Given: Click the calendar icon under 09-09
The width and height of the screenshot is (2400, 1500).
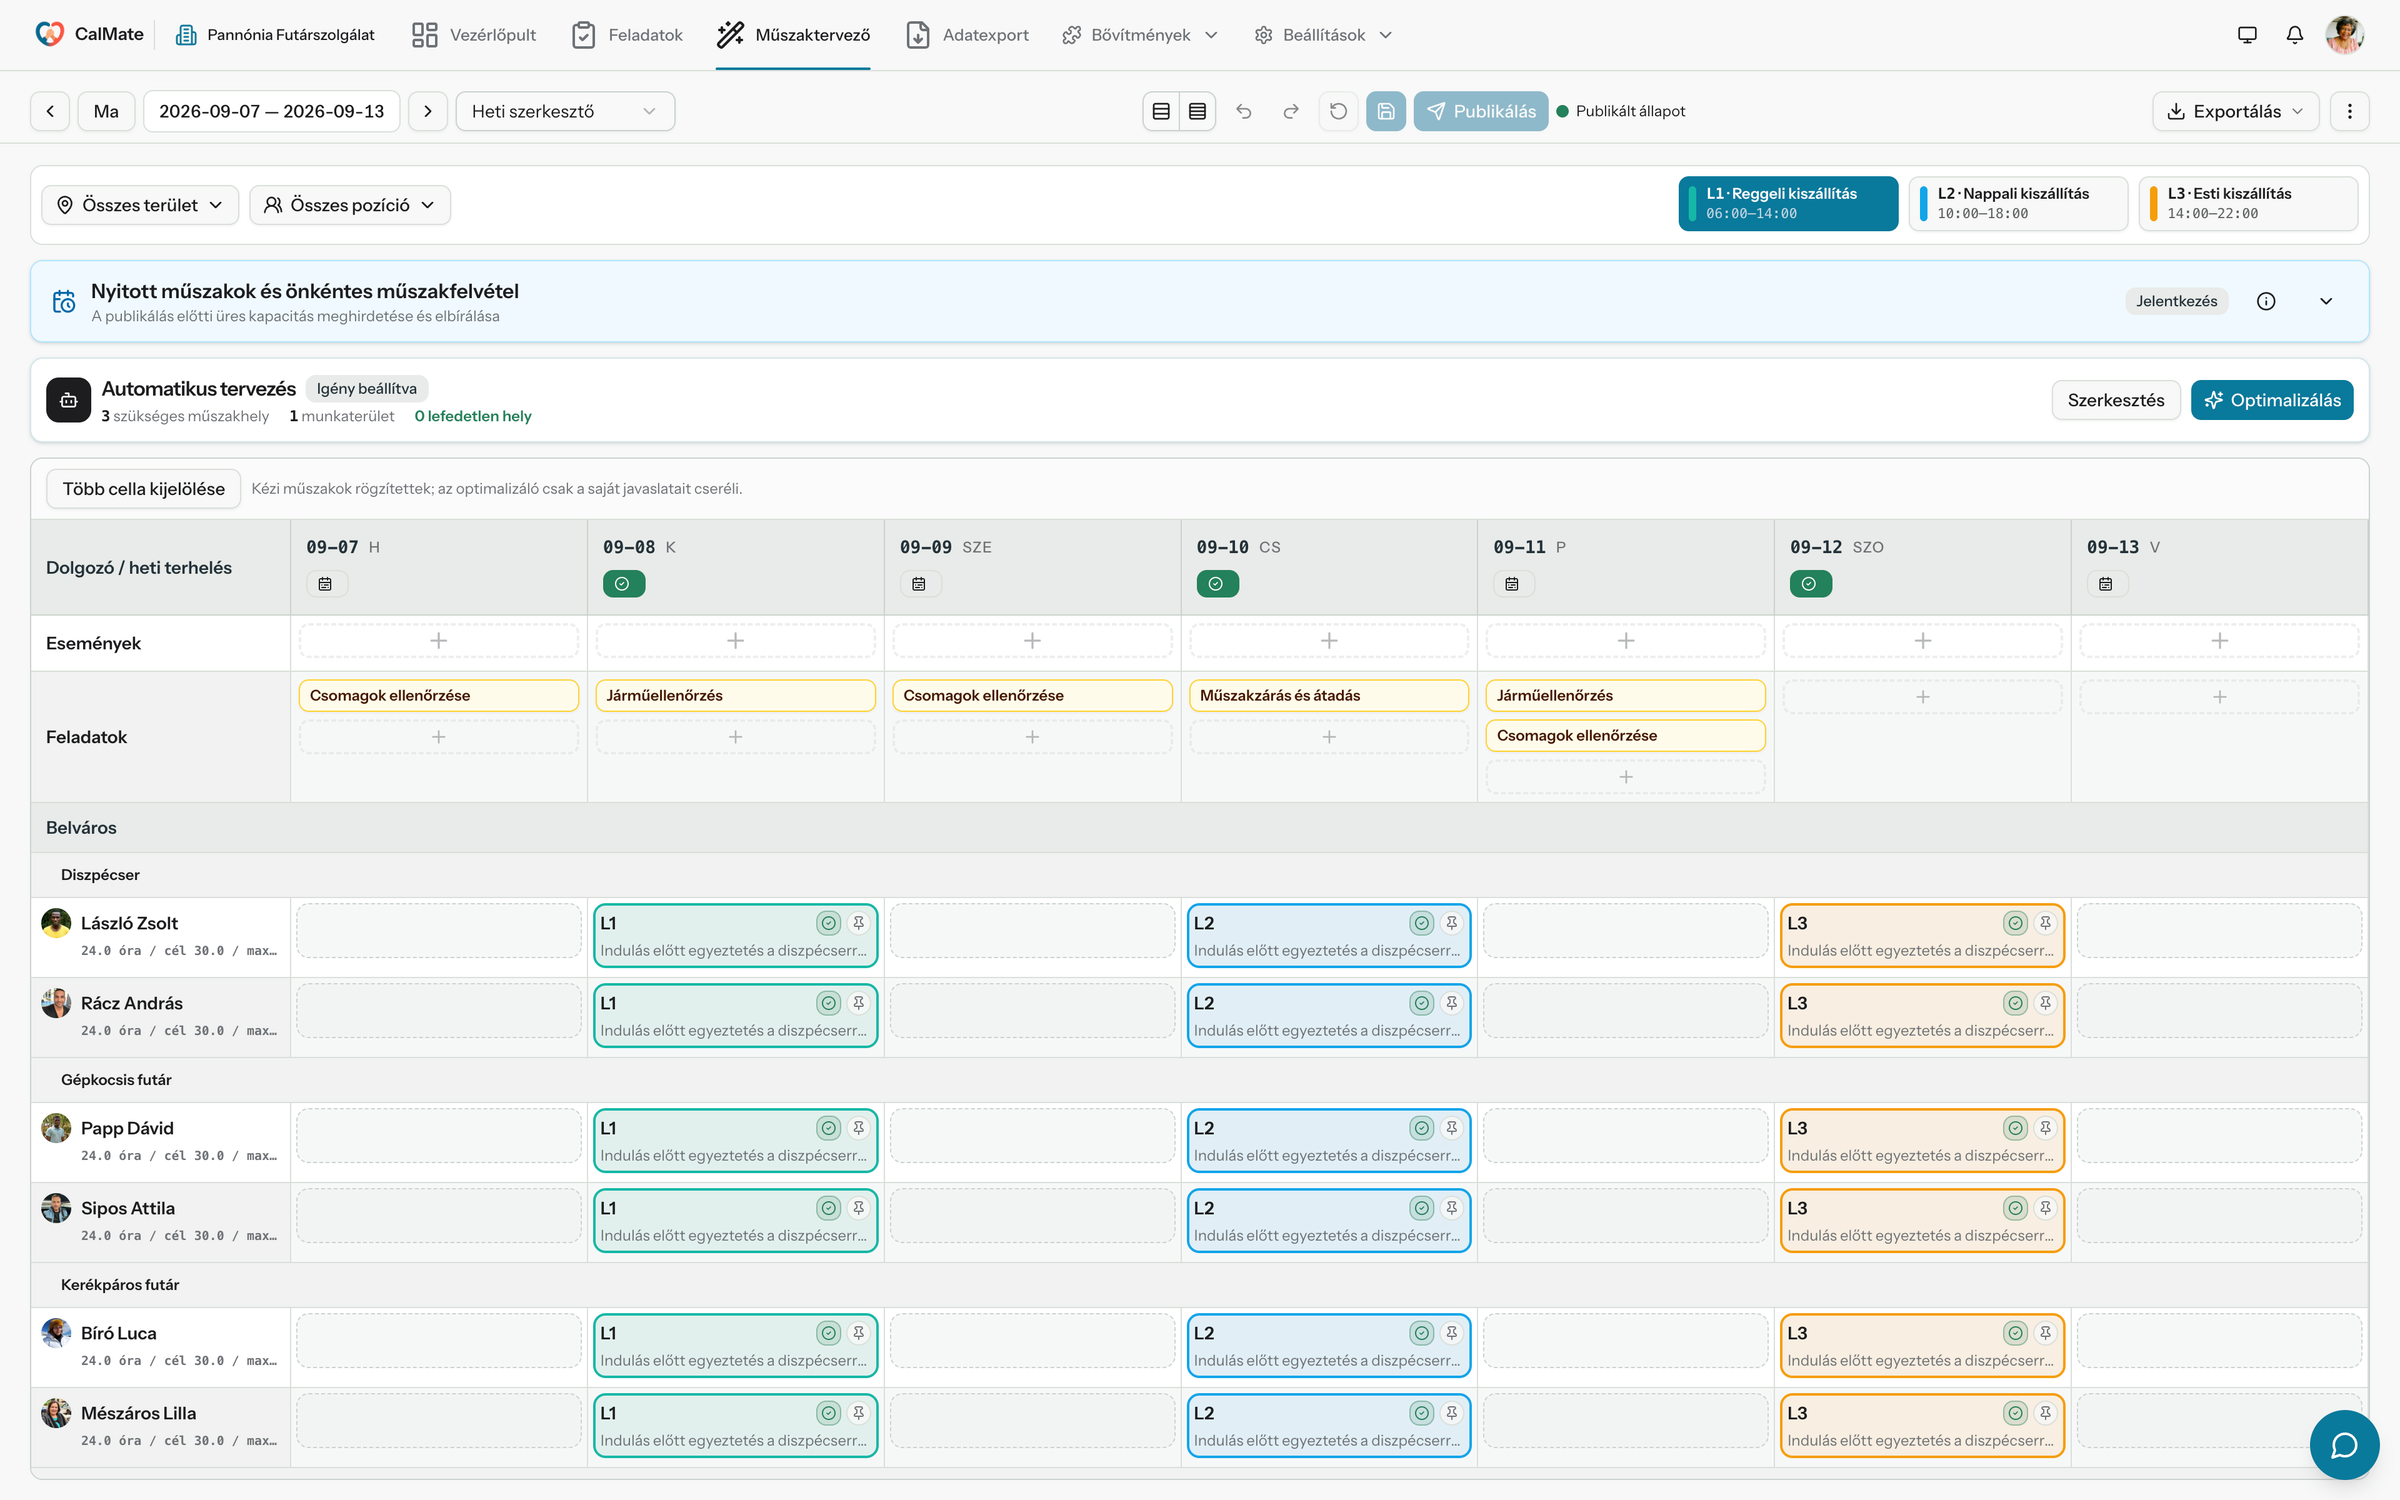Looking at the screenshot, I should (x=919, y=584).
